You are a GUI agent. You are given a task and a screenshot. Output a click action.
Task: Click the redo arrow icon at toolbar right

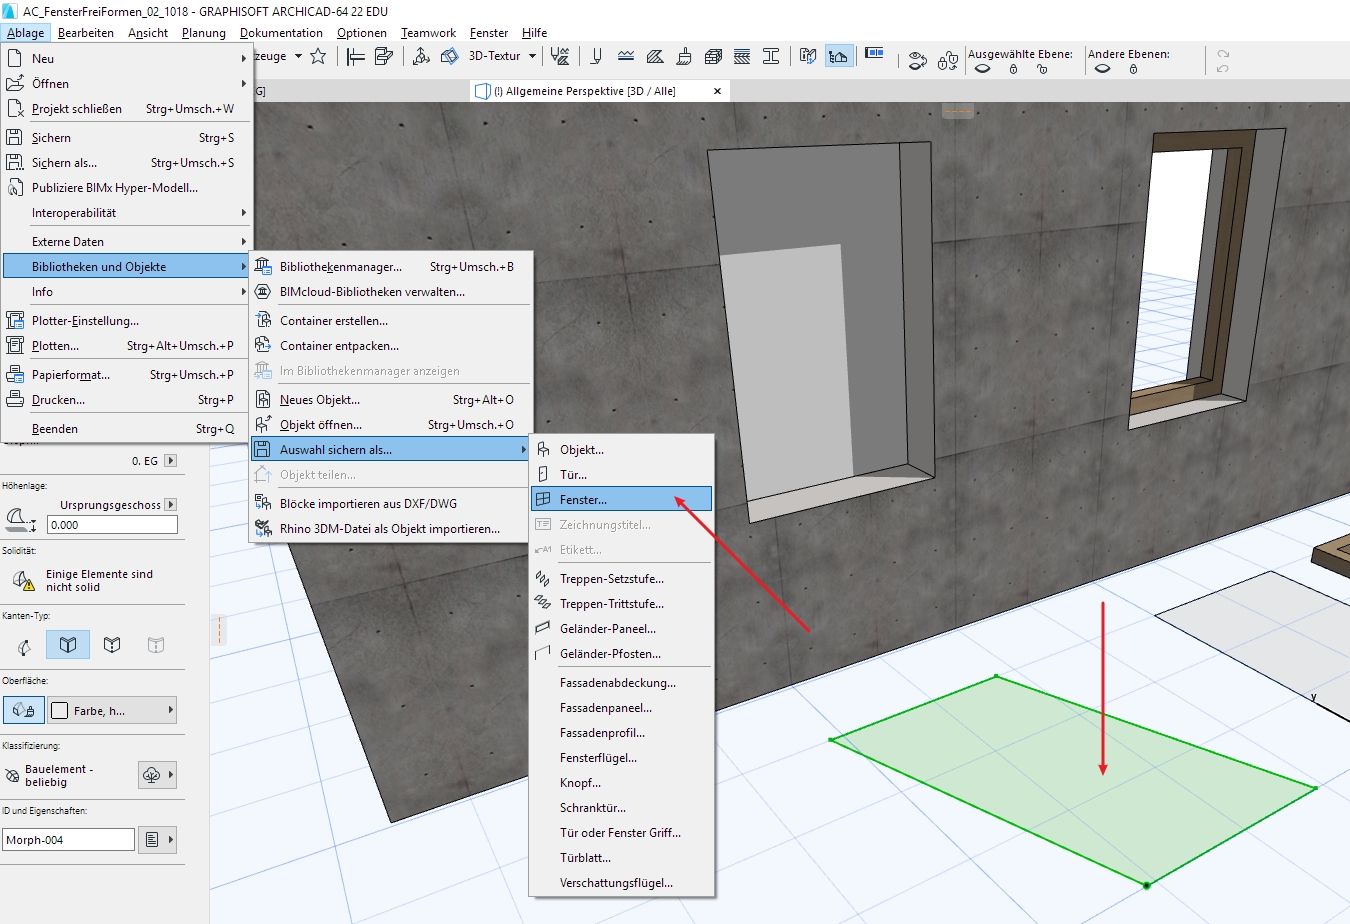pyautogui.click(x=1223, y=54)
